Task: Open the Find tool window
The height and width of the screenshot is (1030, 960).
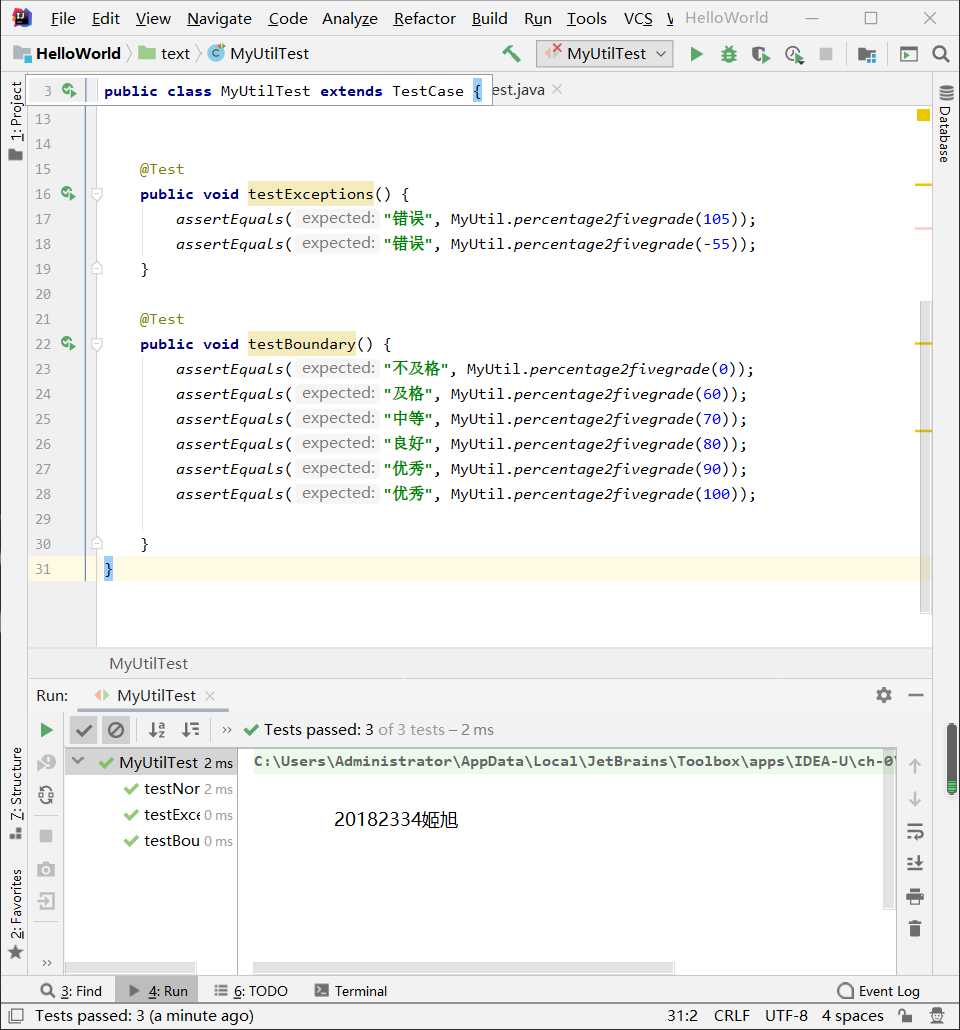Action: (x=71, y=991)
